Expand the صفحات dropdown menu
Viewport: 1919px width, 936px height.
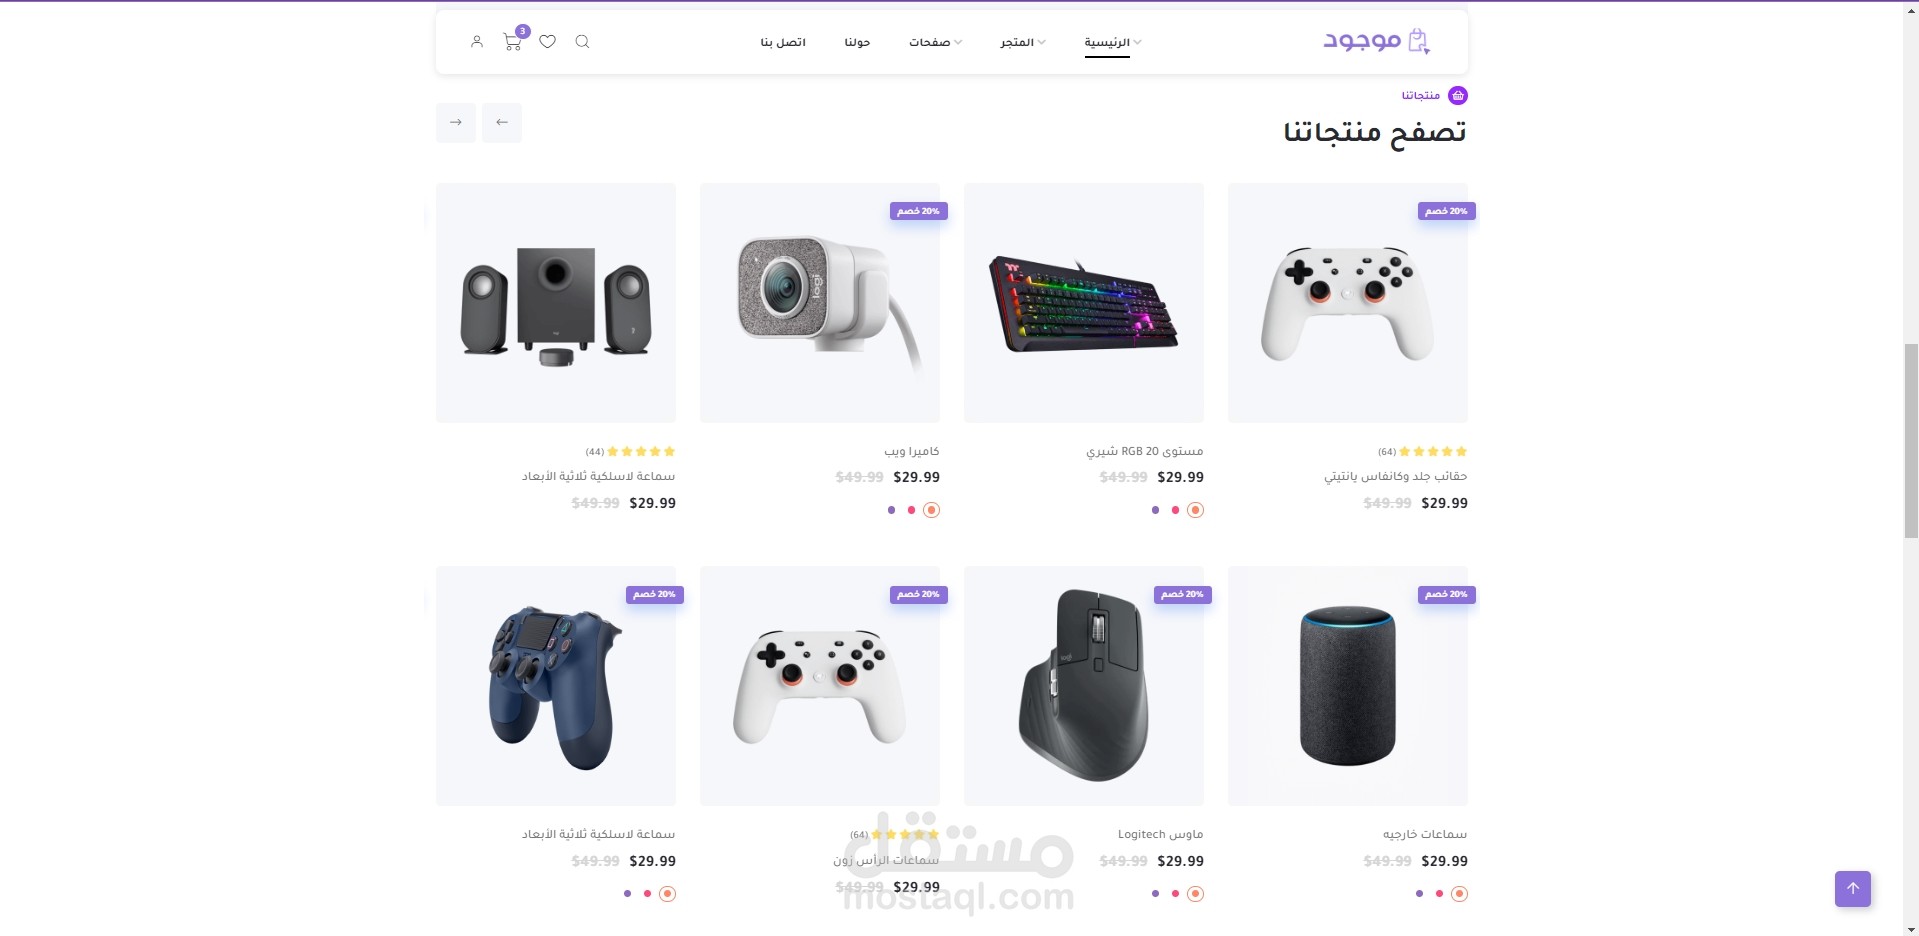pos(935,42)
